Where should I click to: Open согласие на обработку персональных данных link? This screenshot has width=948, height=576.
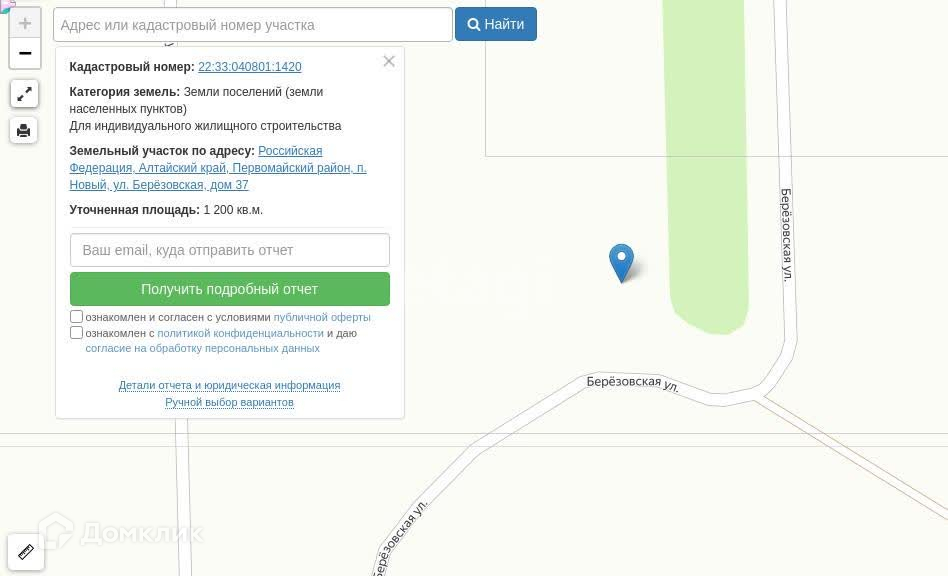(203, 348)
